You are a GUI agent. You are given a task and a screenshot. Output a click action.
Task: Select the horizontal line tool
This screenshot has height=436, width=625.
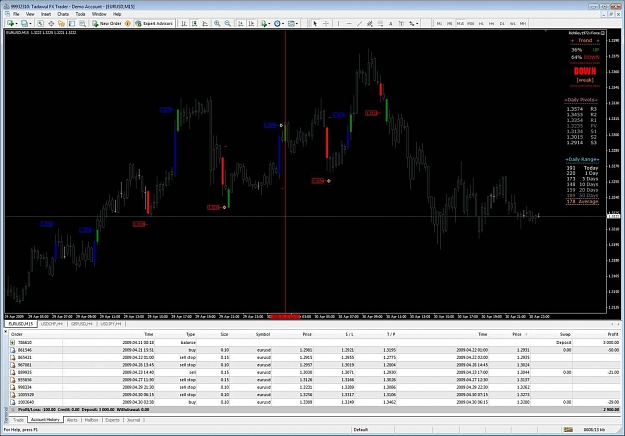tap(349, 24)
